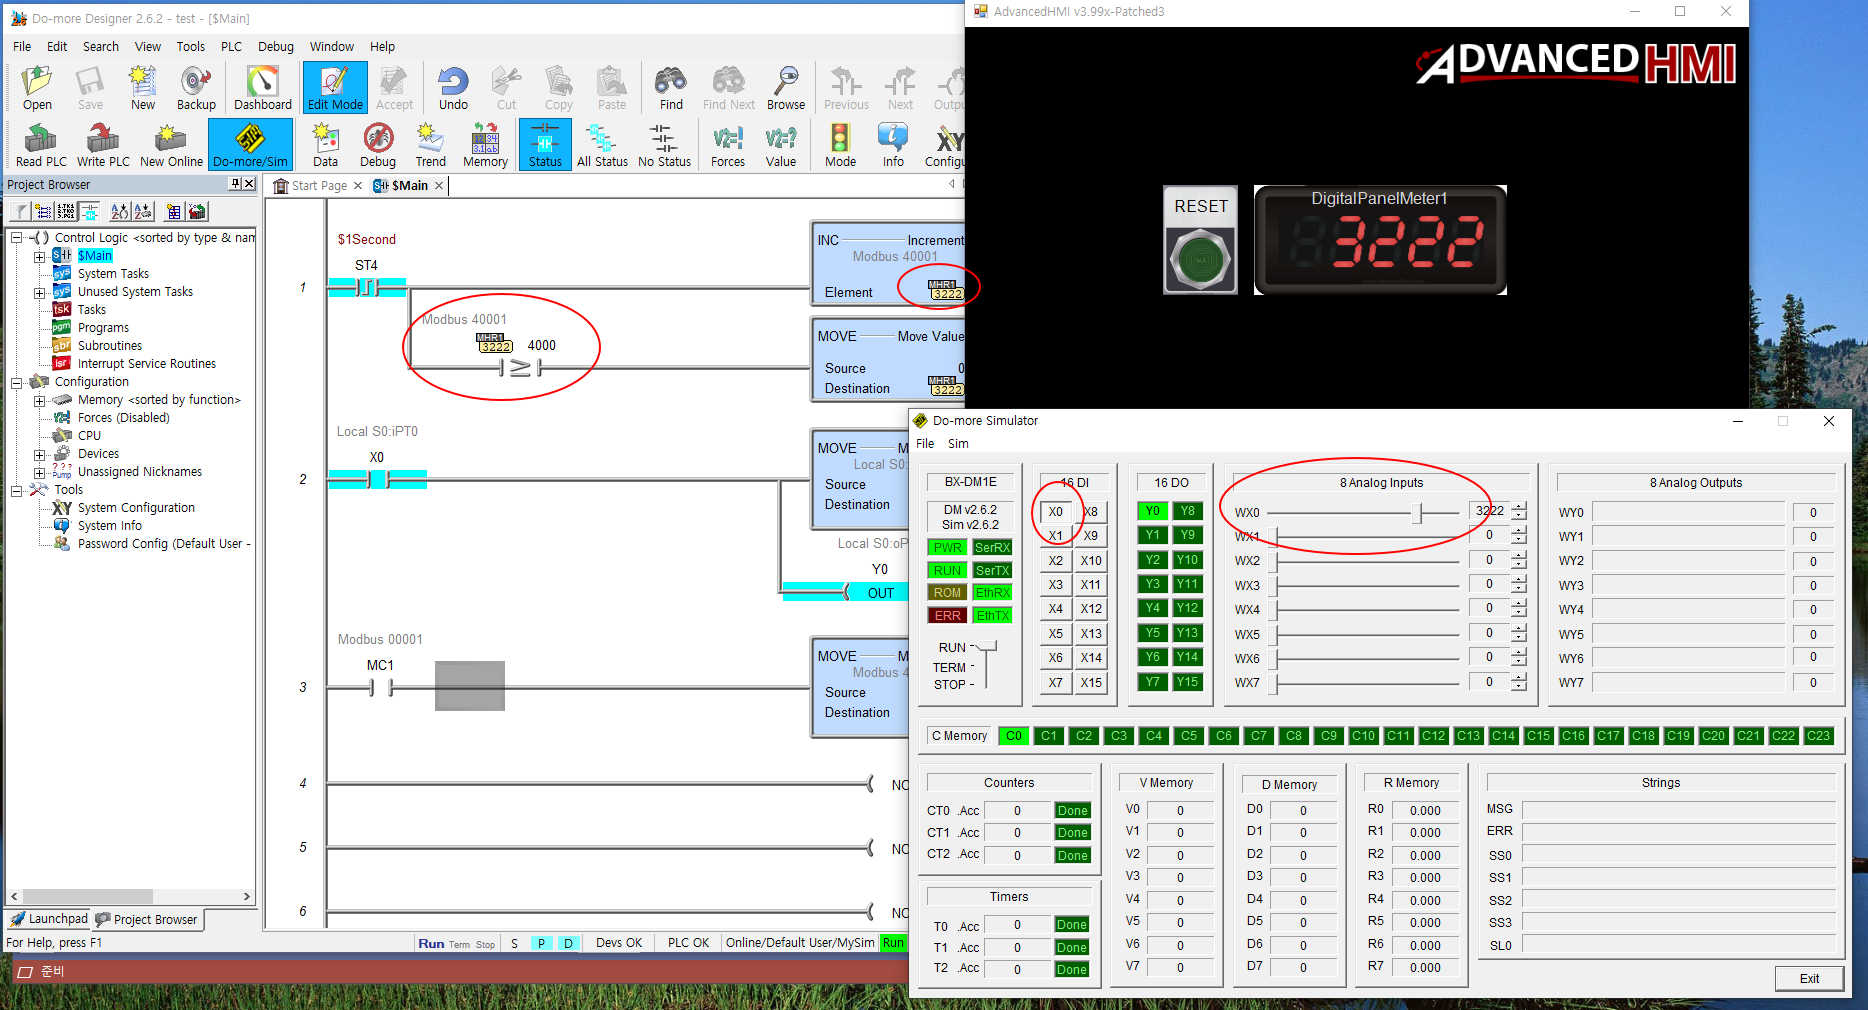Open the Trend view icon
The width and height of the screenshot is (1868, 1010).
pos(431,145)
